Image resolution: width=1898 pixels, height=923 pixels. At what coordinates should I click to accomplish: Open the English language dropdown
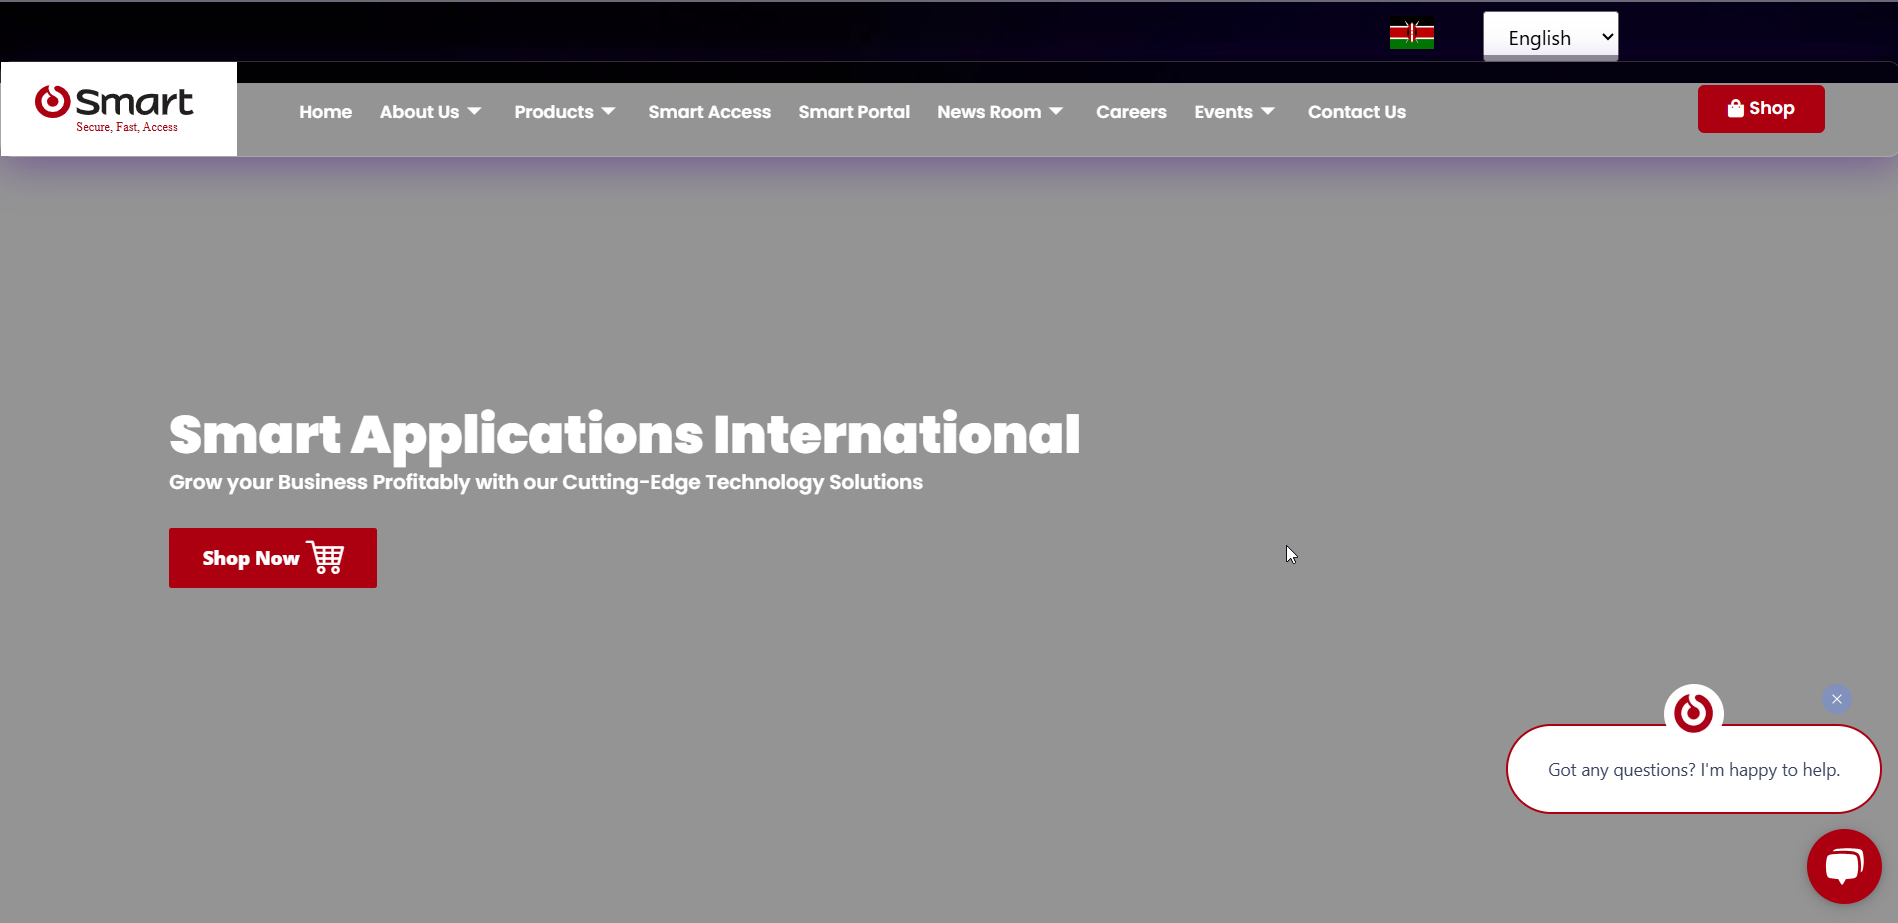click(1550, 37)
